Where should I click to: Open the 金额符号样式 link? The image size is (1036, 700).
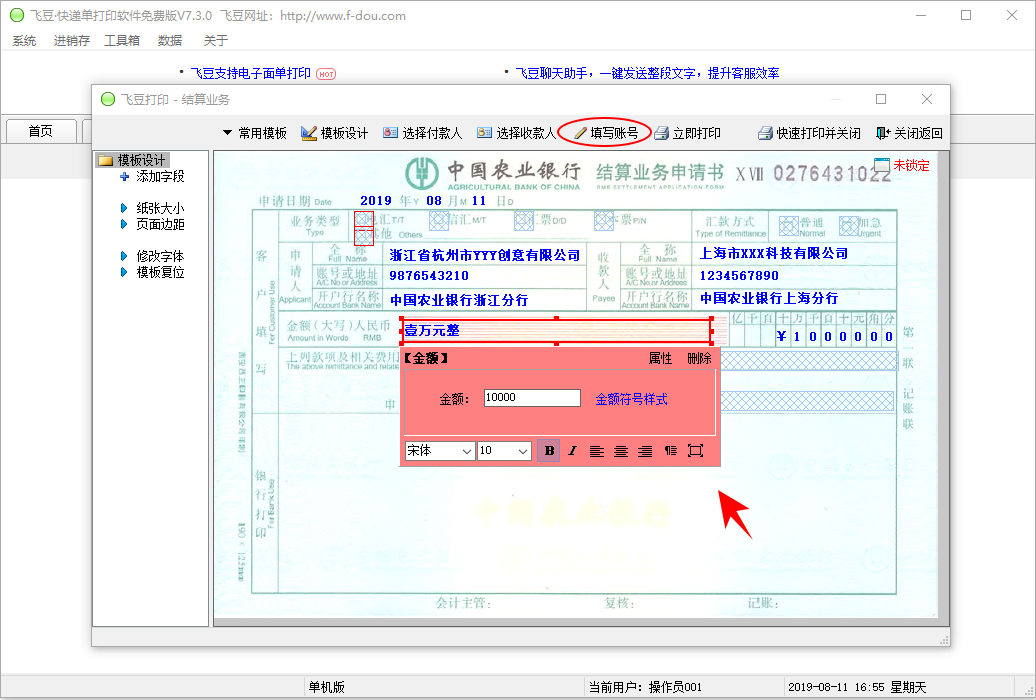click(631, 399)
